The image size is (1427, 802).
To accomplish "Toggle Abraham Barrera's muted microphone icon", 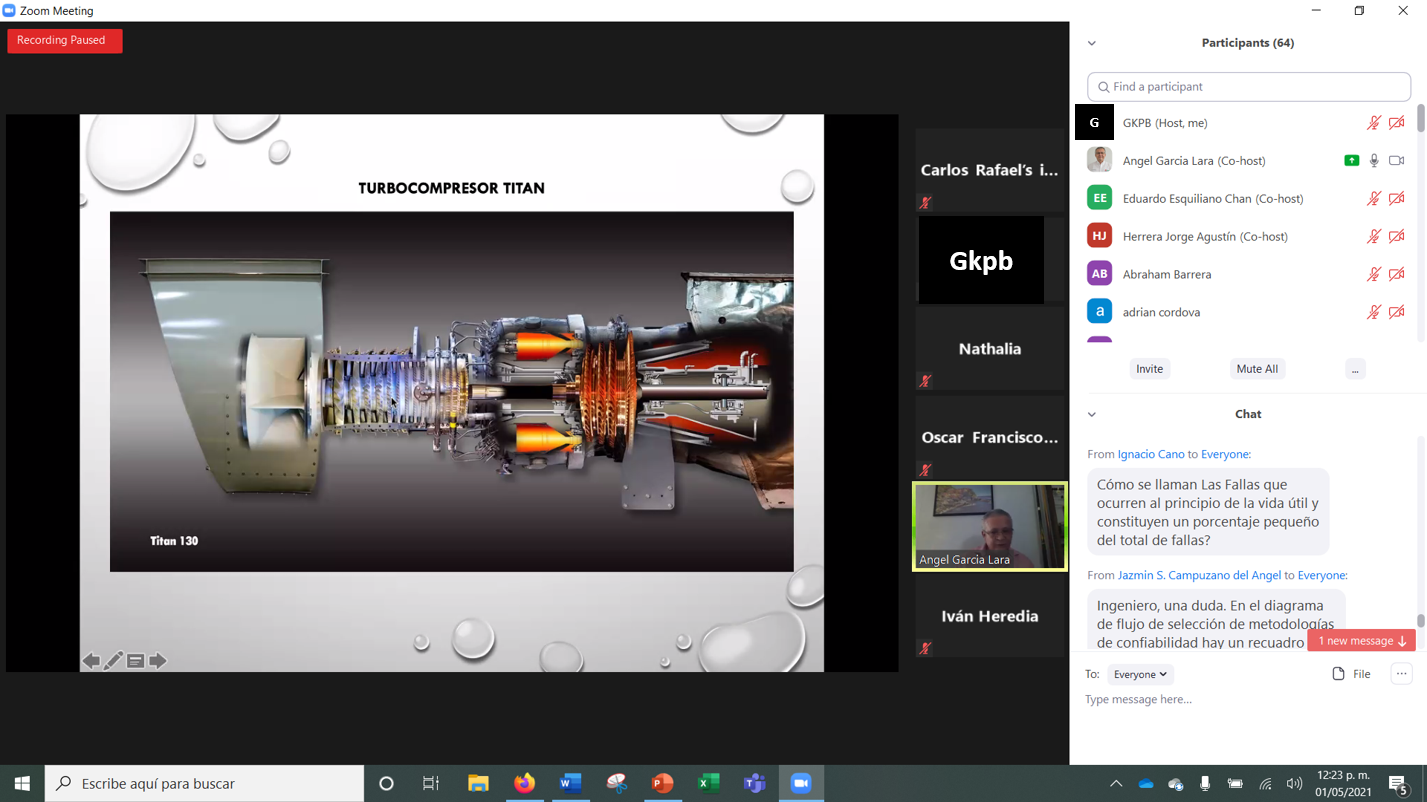I will pos(1374,275).
